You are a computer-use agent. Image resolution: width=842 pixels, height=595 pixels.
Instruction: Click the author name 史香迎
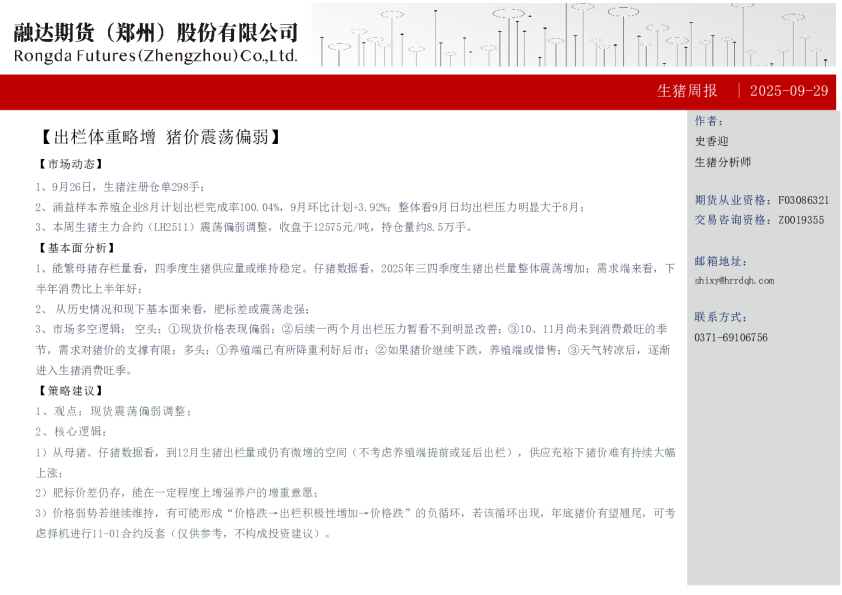tap(712, 141)
